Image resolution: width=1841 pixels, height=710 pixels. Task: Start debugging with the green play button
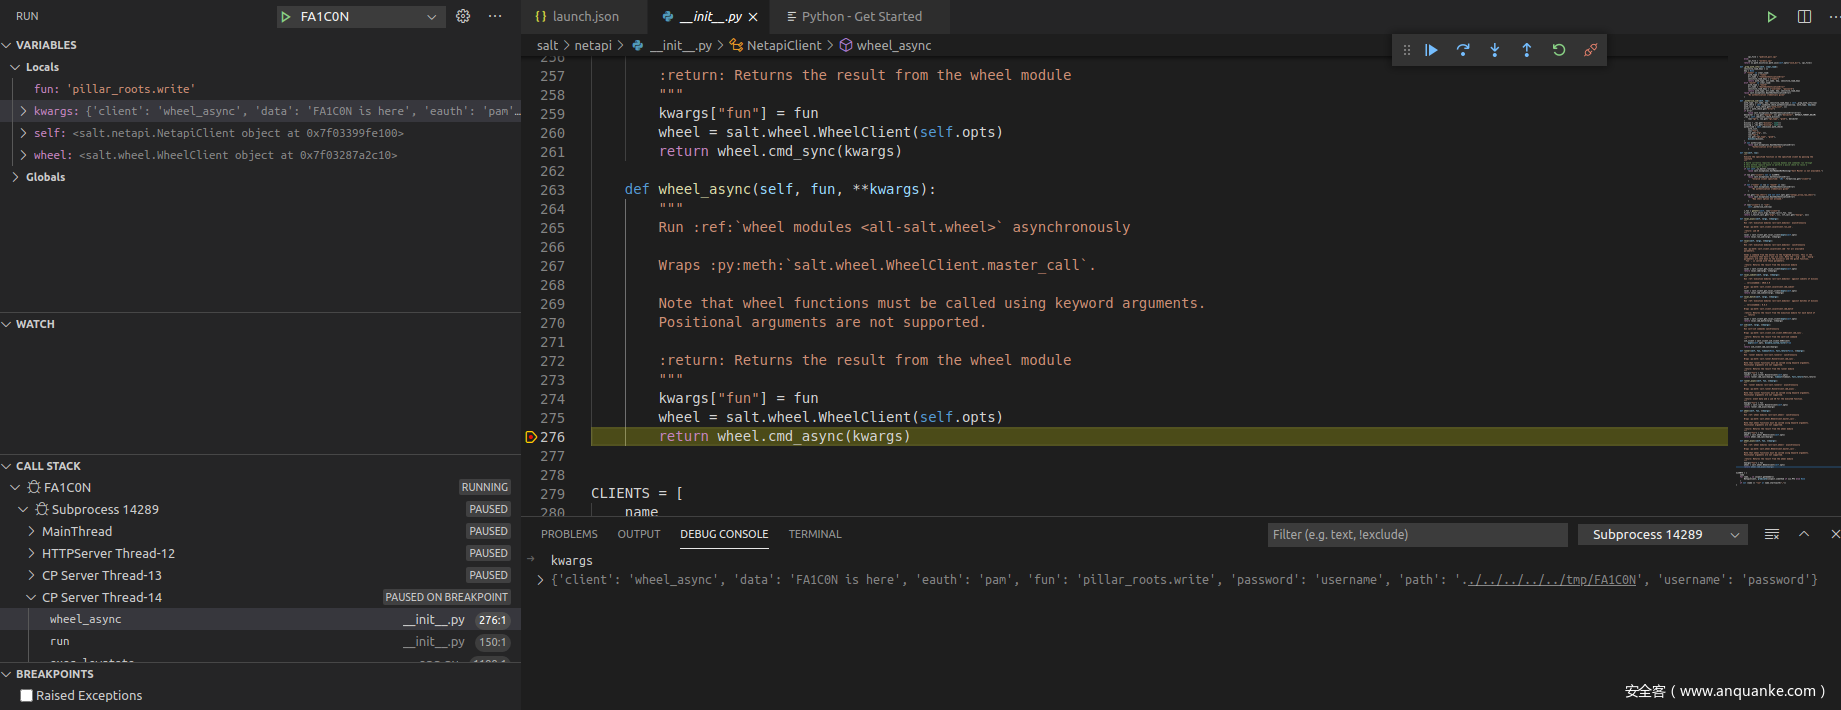coord(286,17)
